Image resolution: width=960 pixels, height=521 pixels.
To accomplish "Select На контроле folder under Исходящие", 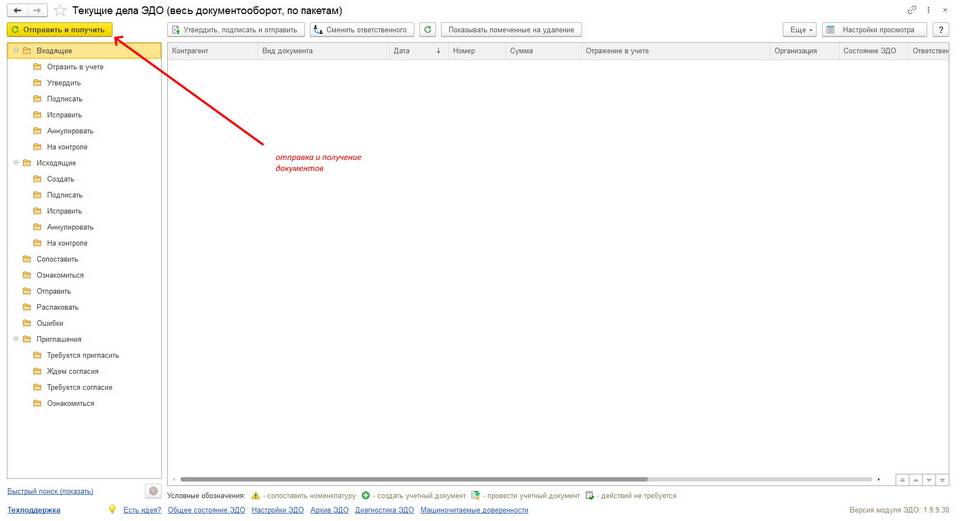I will (67, 243).
